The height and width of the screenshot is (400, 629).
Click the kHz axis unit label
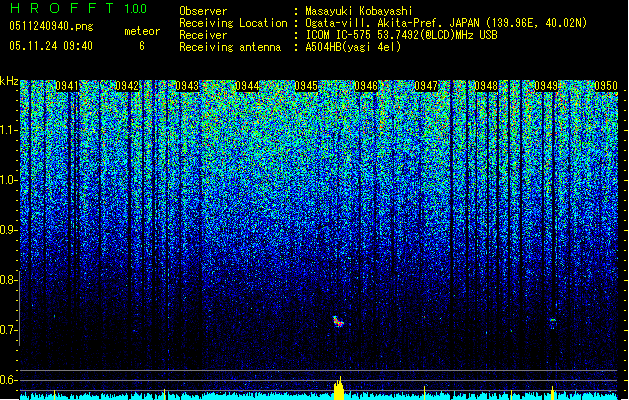[x=9, y=81]
